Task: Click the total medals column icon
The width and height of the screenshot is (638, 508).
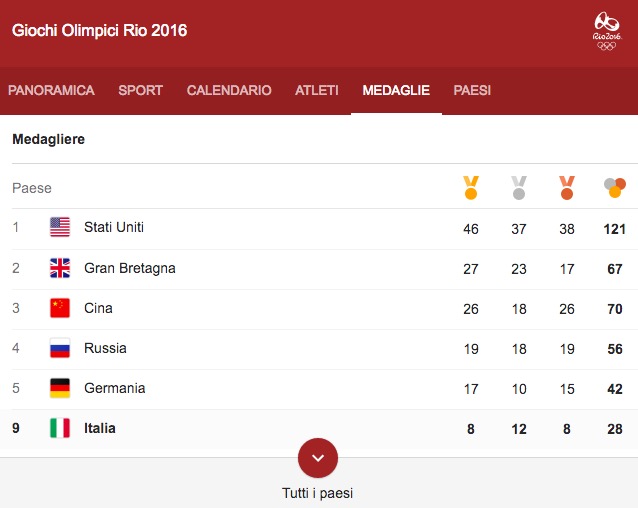Action: coord(615,187)
